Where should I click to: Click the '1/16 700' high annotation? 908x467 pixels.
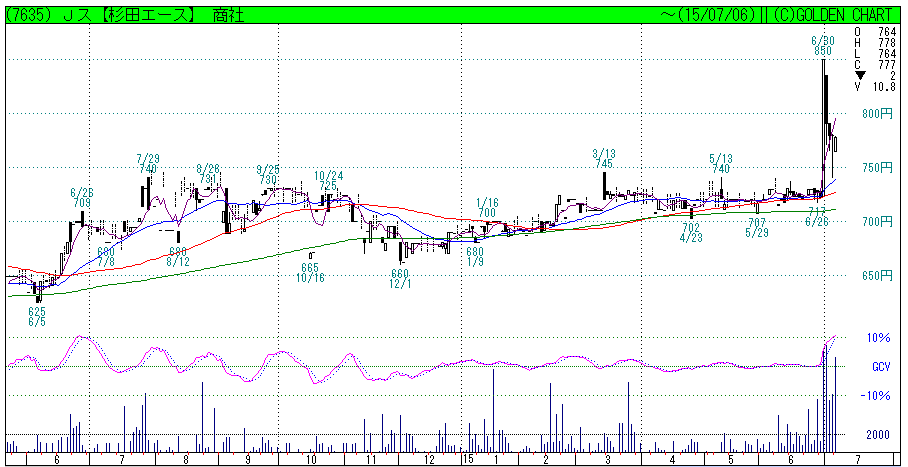pos(486,209)
